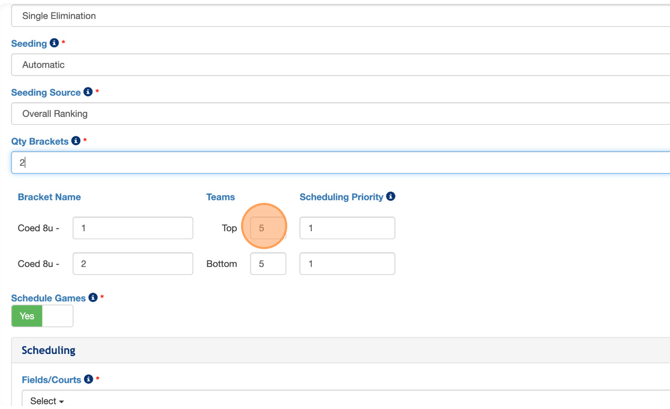Click the Fields/Courts info icon

point(88,380)
